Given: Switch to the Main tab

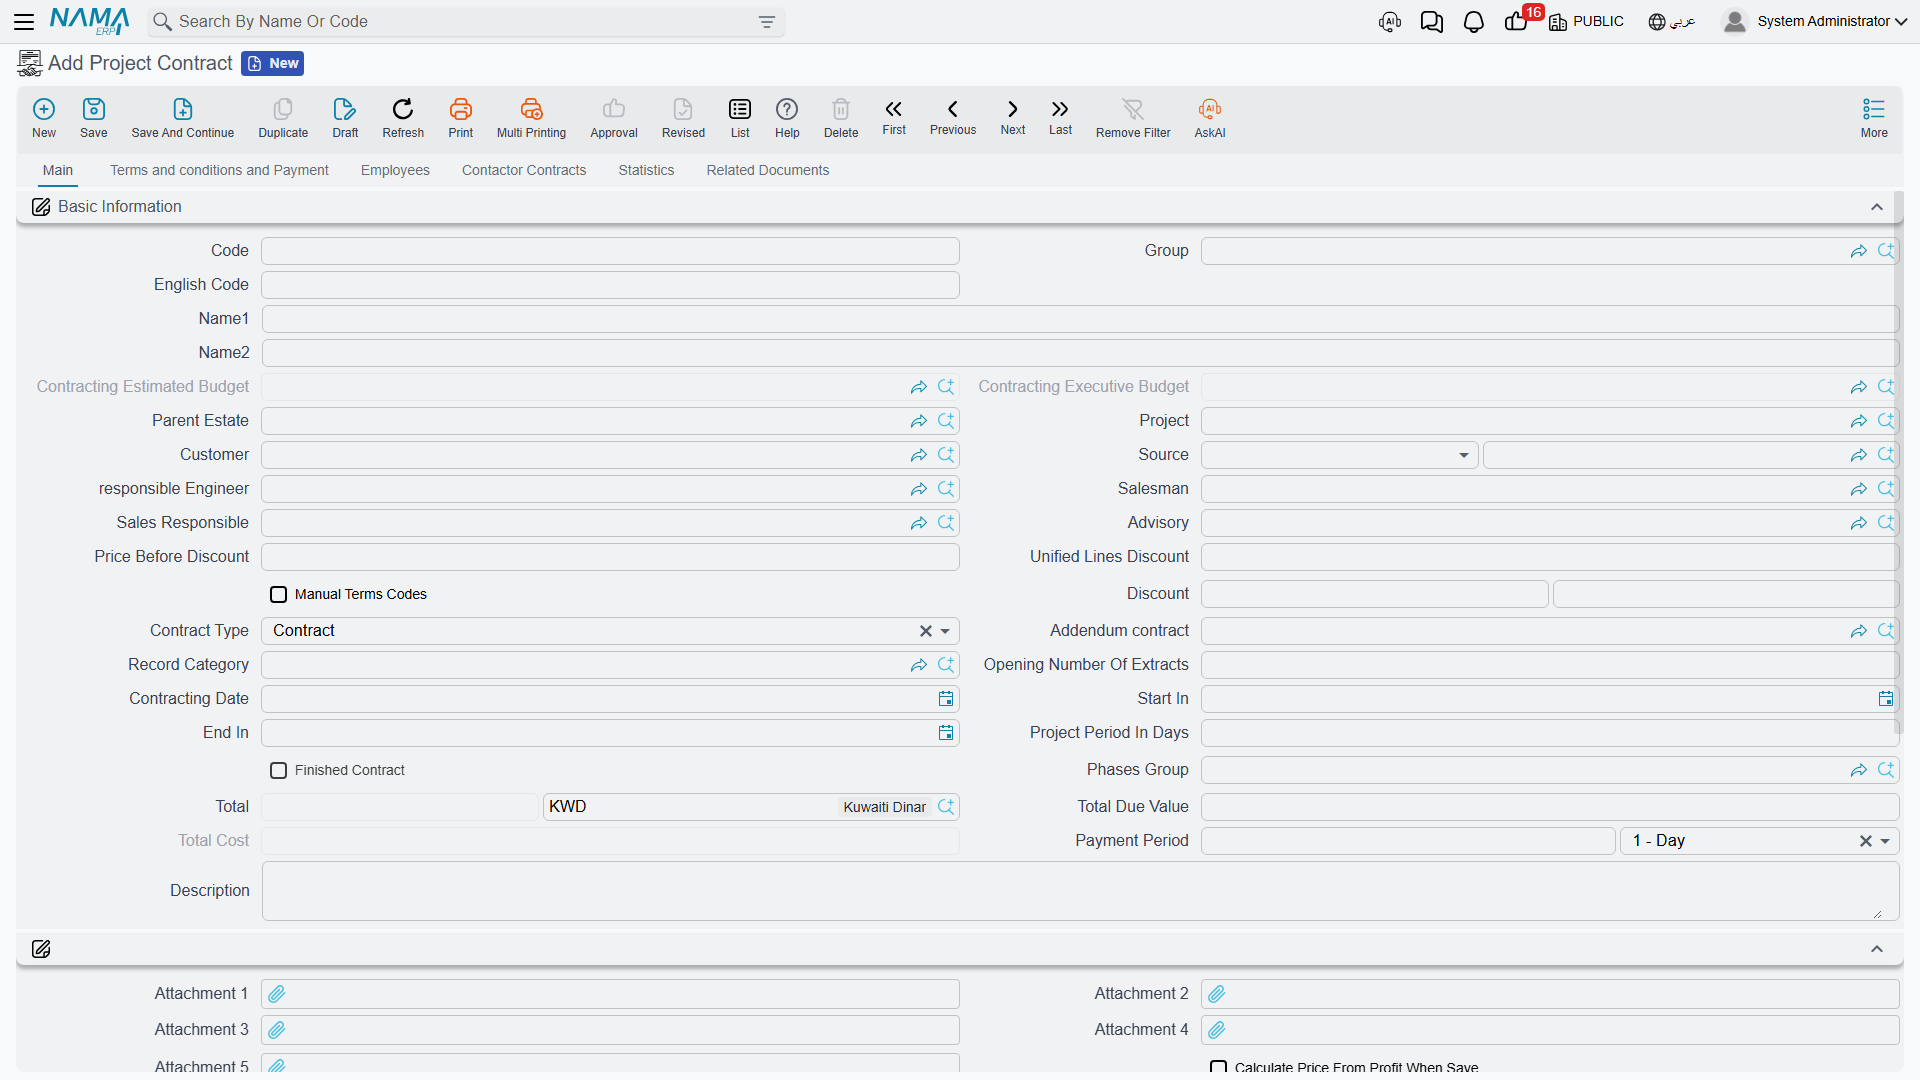Looking at the screenshot, I should [58, 170].
